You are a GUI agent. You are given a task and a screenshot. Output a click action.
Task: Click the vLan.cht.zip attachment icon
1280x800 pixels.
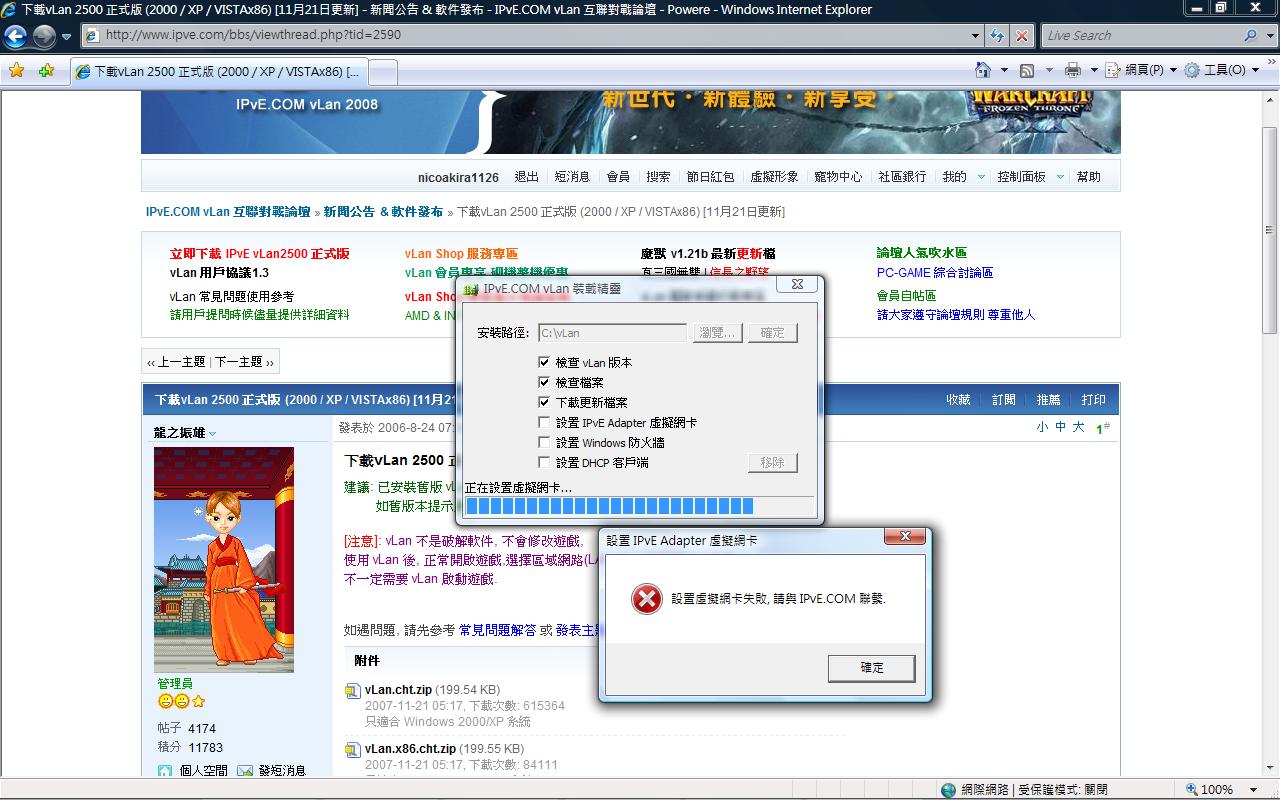352,690
